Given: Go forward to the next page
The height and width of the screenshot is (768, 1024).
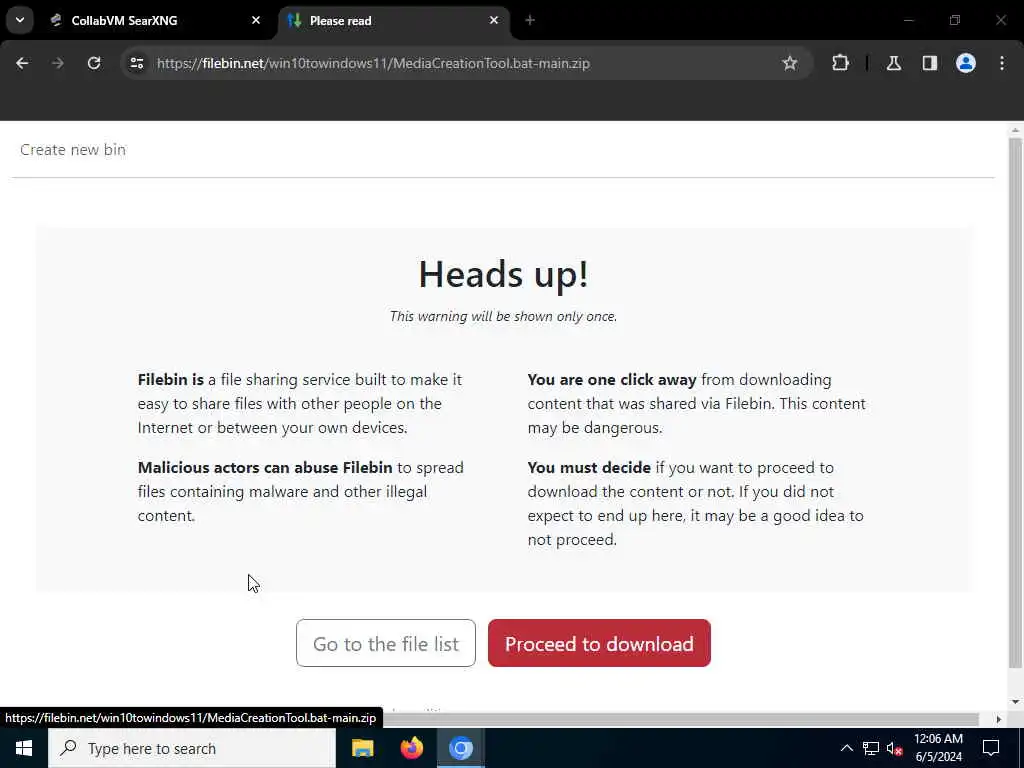Looking at the screenshot, I should point(58,63).
